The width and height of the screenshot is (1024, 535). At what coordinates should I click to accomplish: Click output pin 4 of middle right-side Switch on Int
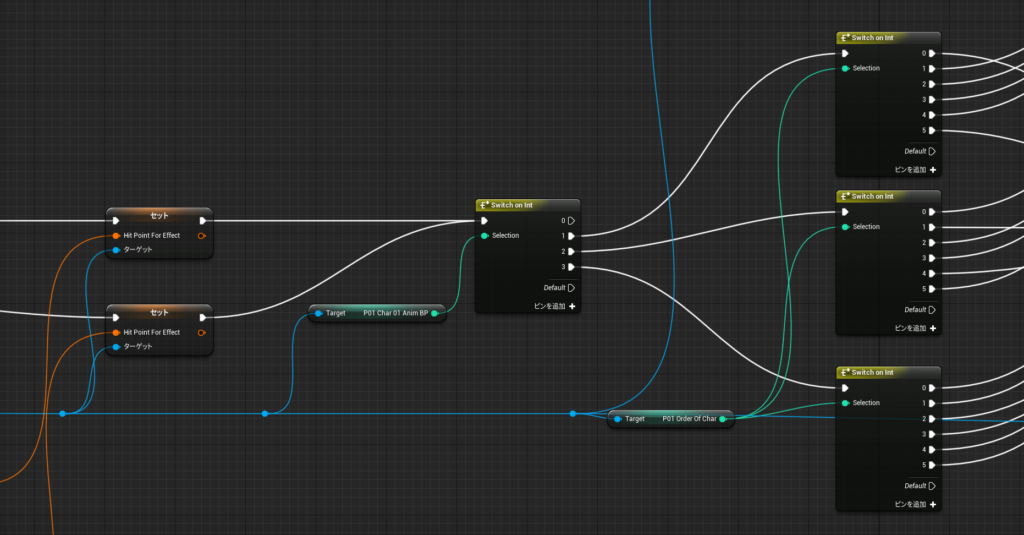932,274
